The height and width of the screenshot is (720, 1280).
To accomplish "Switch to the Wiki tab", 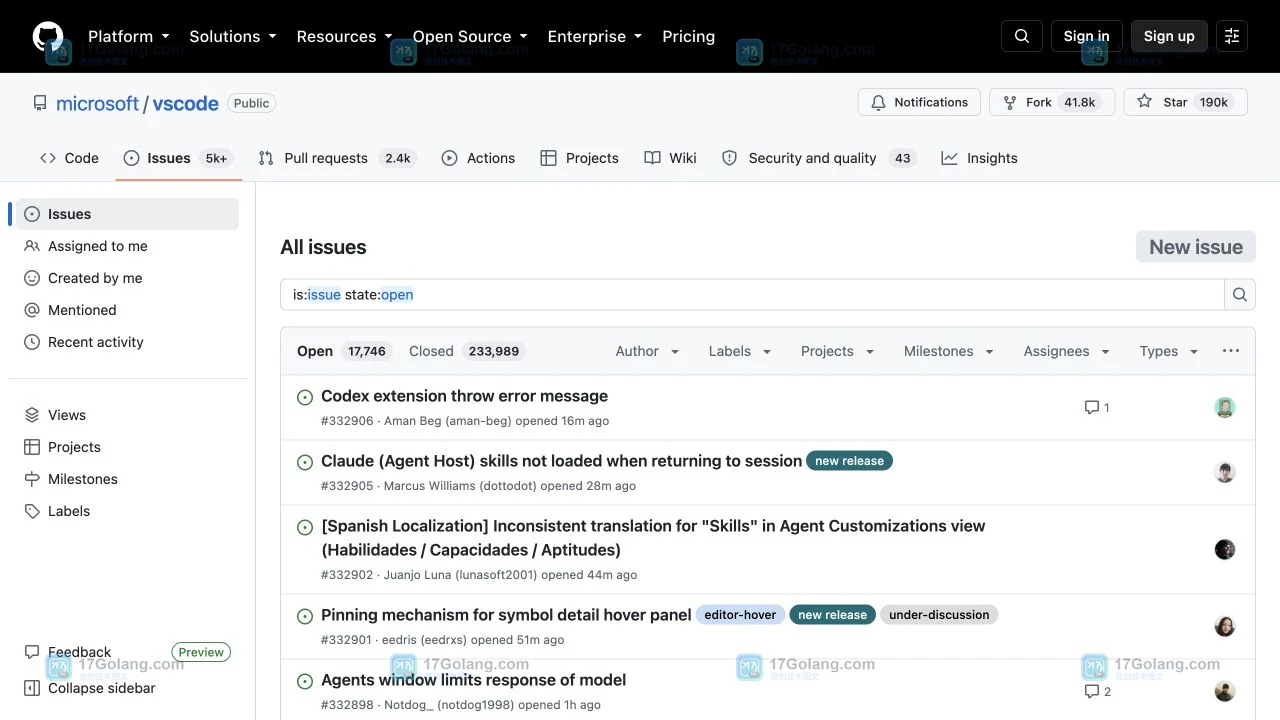I will [x=670, y=158].
